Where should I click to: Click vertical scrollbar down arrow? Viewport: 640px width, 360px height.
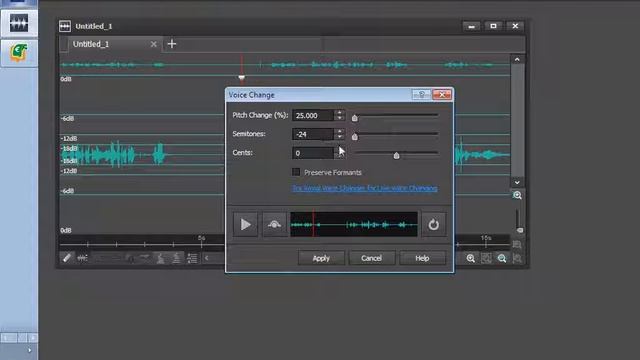(517, 182)
